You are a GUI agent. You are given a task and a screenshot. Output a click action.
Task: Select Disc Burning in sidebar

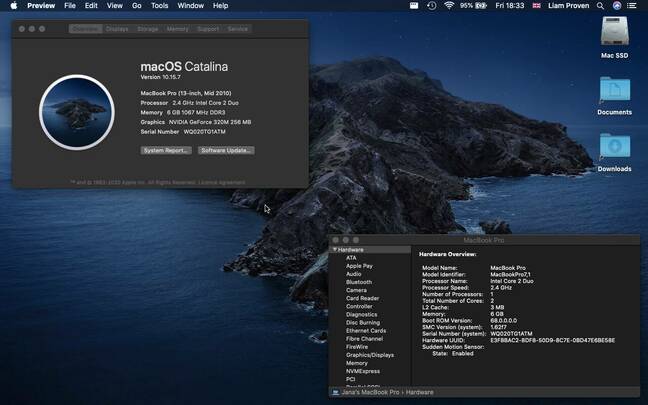[x=363, y=323]
